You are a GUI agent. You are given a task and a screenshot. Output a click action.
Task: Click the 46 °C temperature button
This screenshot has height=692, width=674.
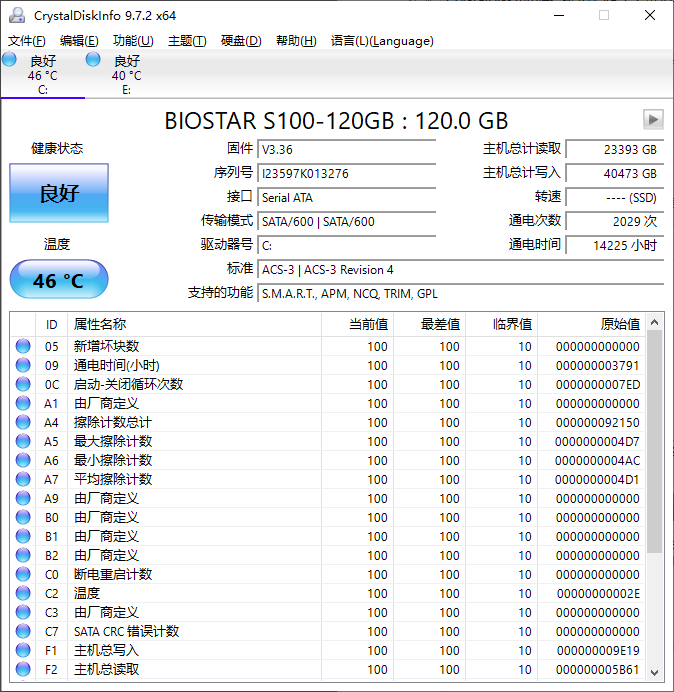[x=59, y=280]
